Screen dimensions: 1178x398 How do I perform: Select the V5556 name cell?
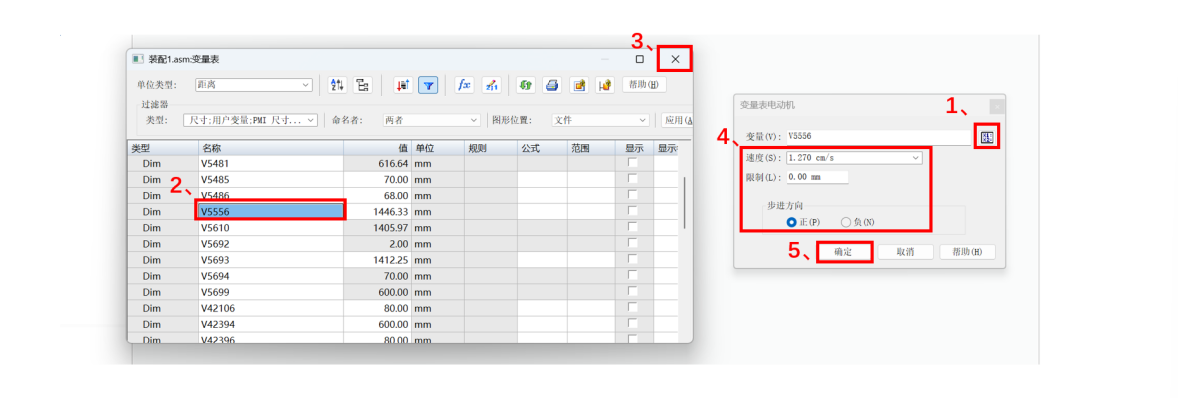(271, 212)
